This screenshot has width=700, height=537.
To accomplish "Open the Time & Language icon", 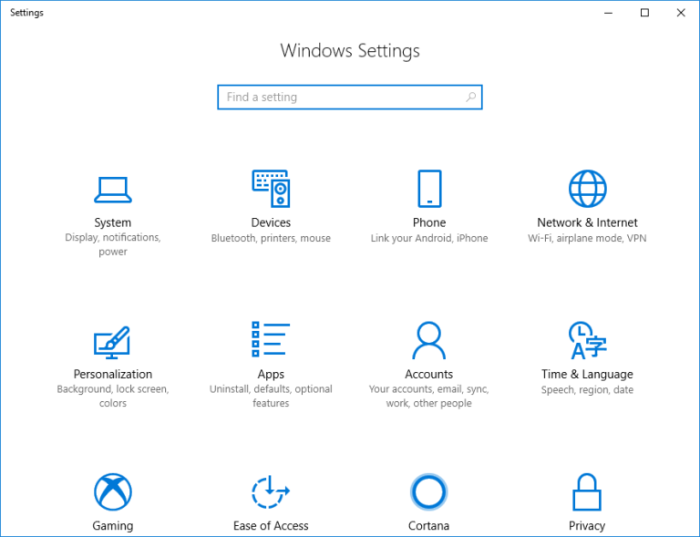I will coord(588,340).
